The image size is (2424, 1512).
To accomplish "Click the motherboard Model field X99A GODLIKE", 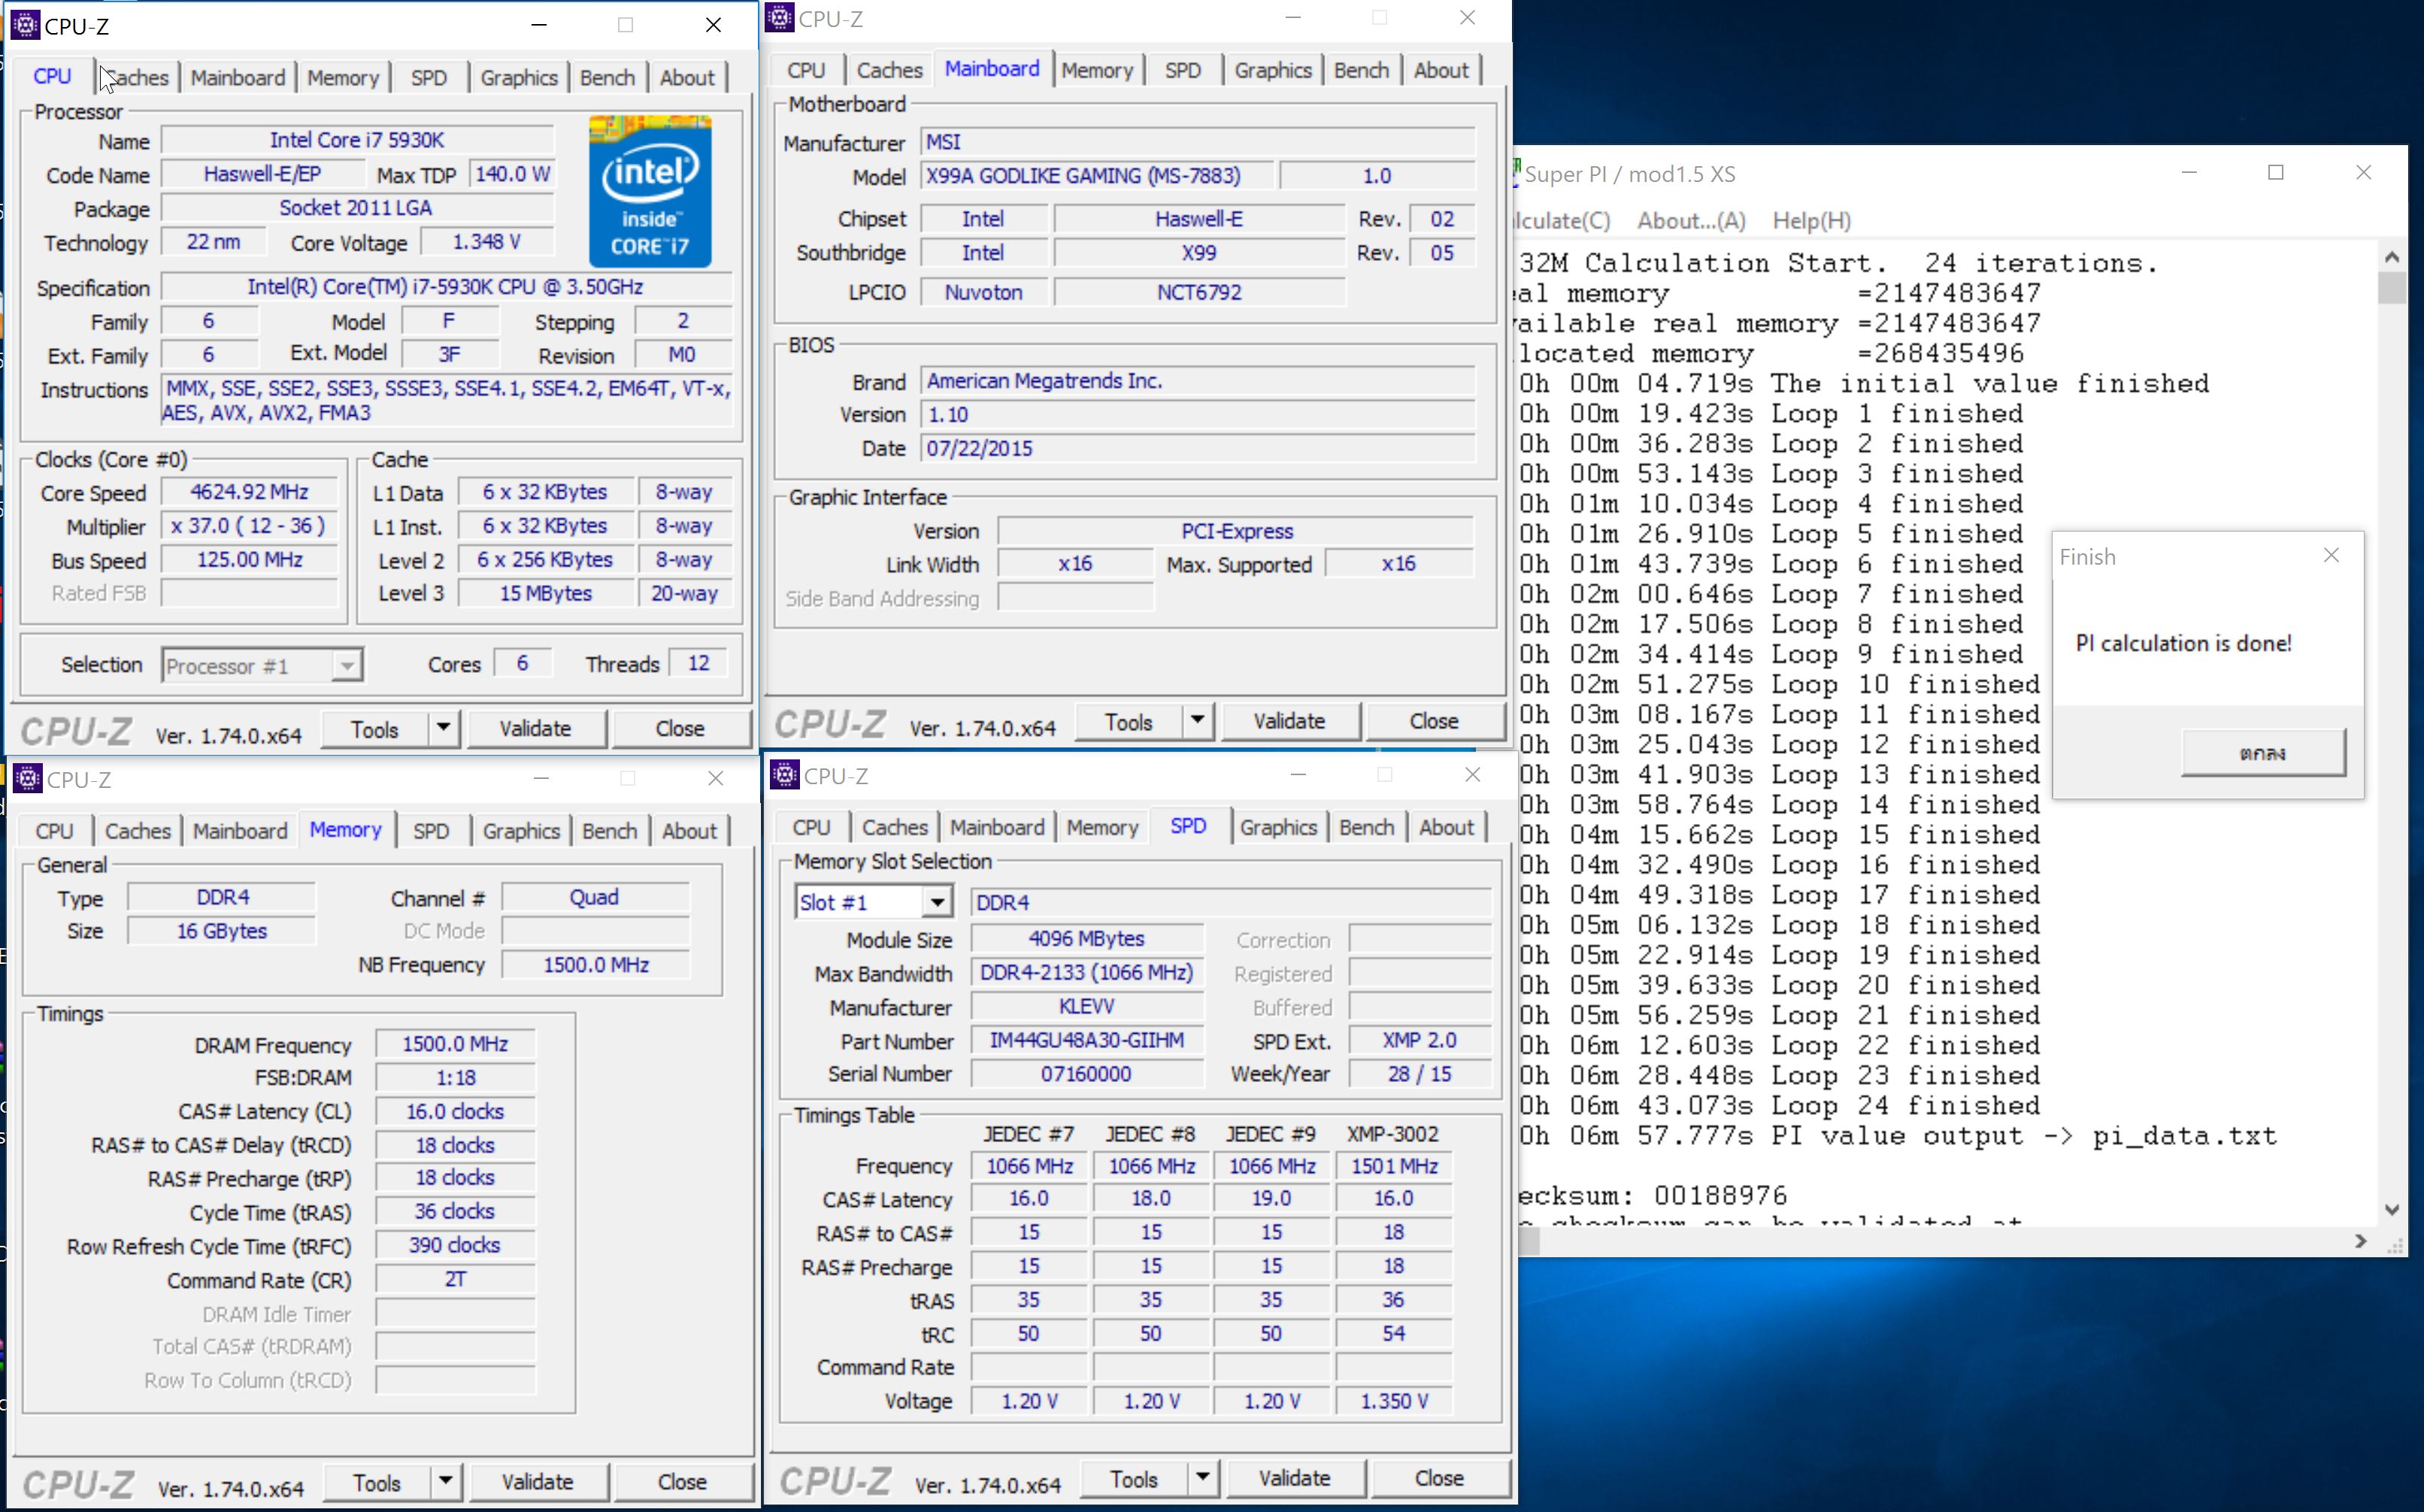I will (1097, 176).
